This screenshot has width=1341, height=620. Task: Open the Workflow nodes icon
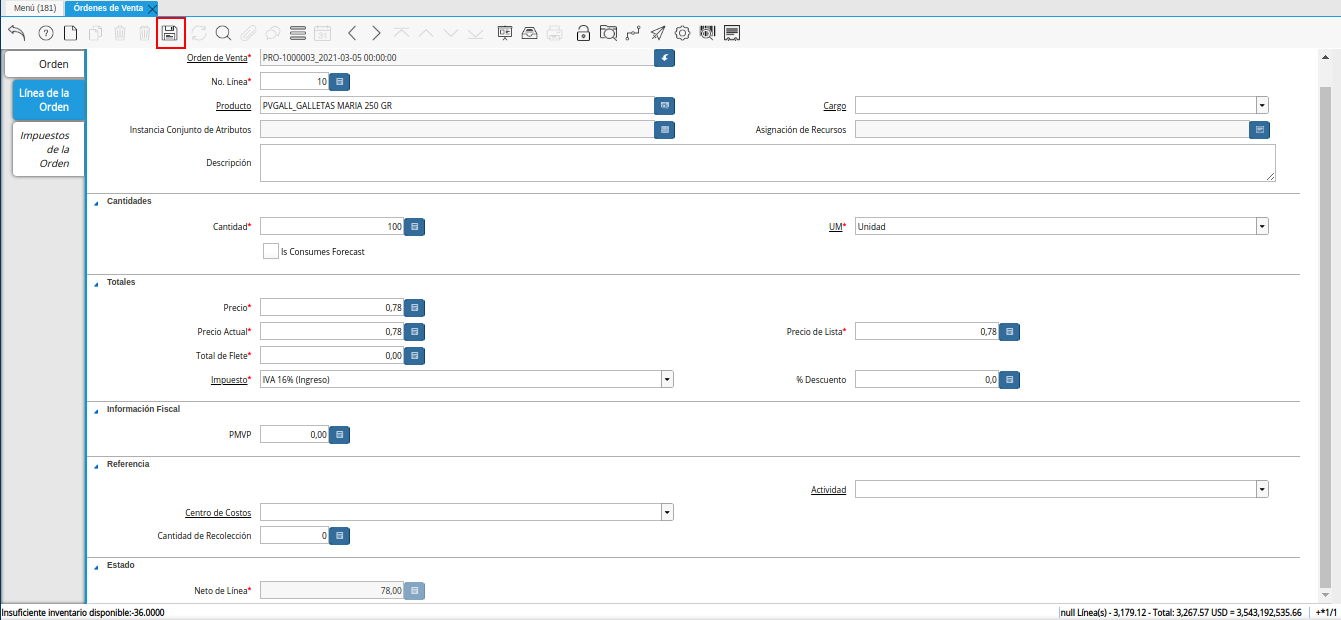click(633, 33)
